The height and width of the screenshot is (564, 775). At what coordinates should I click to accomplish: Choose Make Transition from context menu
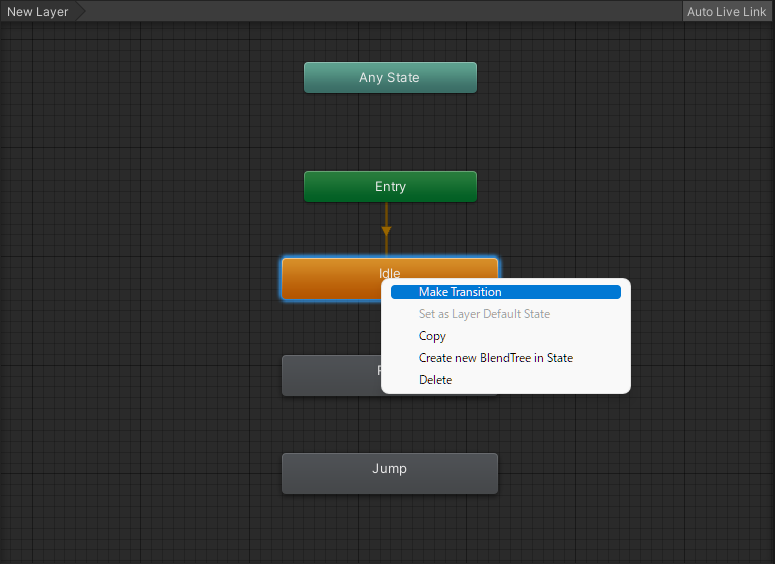click(506, 292)
